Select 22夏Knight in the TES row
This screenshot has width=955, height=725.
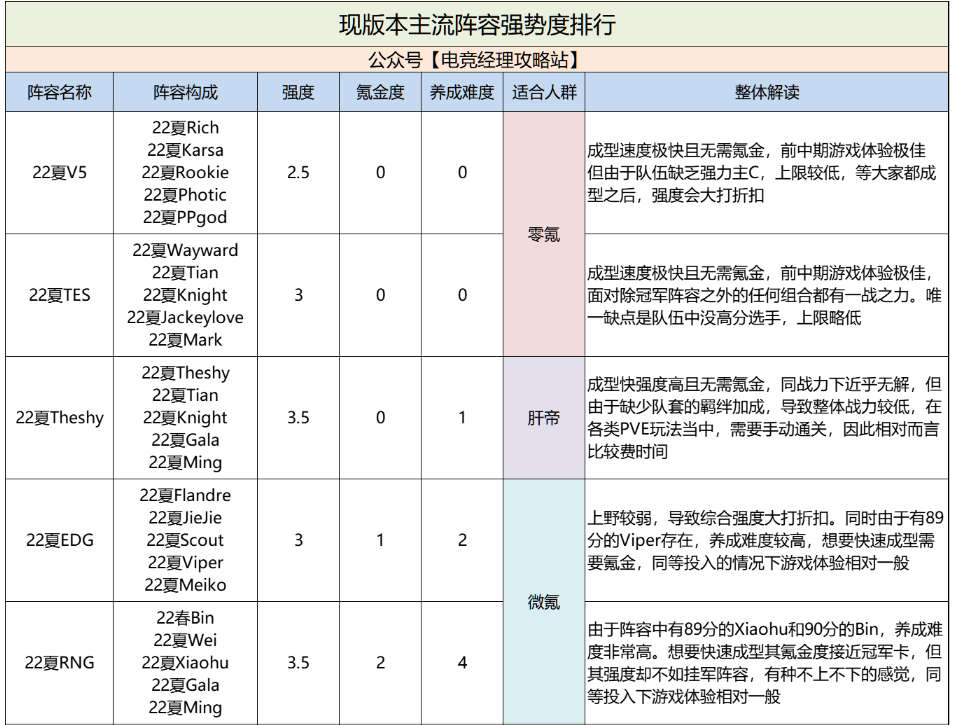point(185,295)
